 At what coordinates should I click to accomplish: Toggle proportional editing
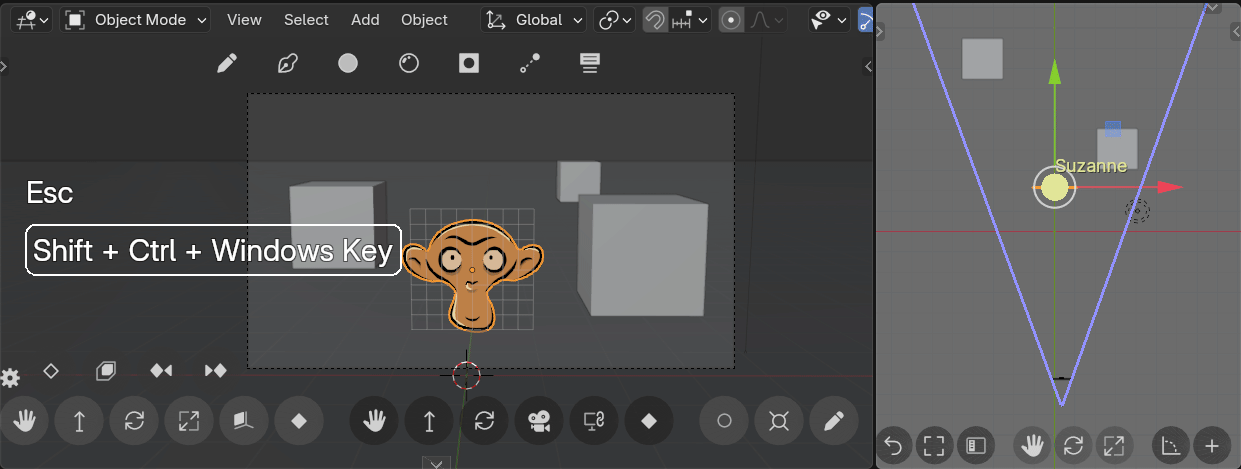click(x=731, y=19)
